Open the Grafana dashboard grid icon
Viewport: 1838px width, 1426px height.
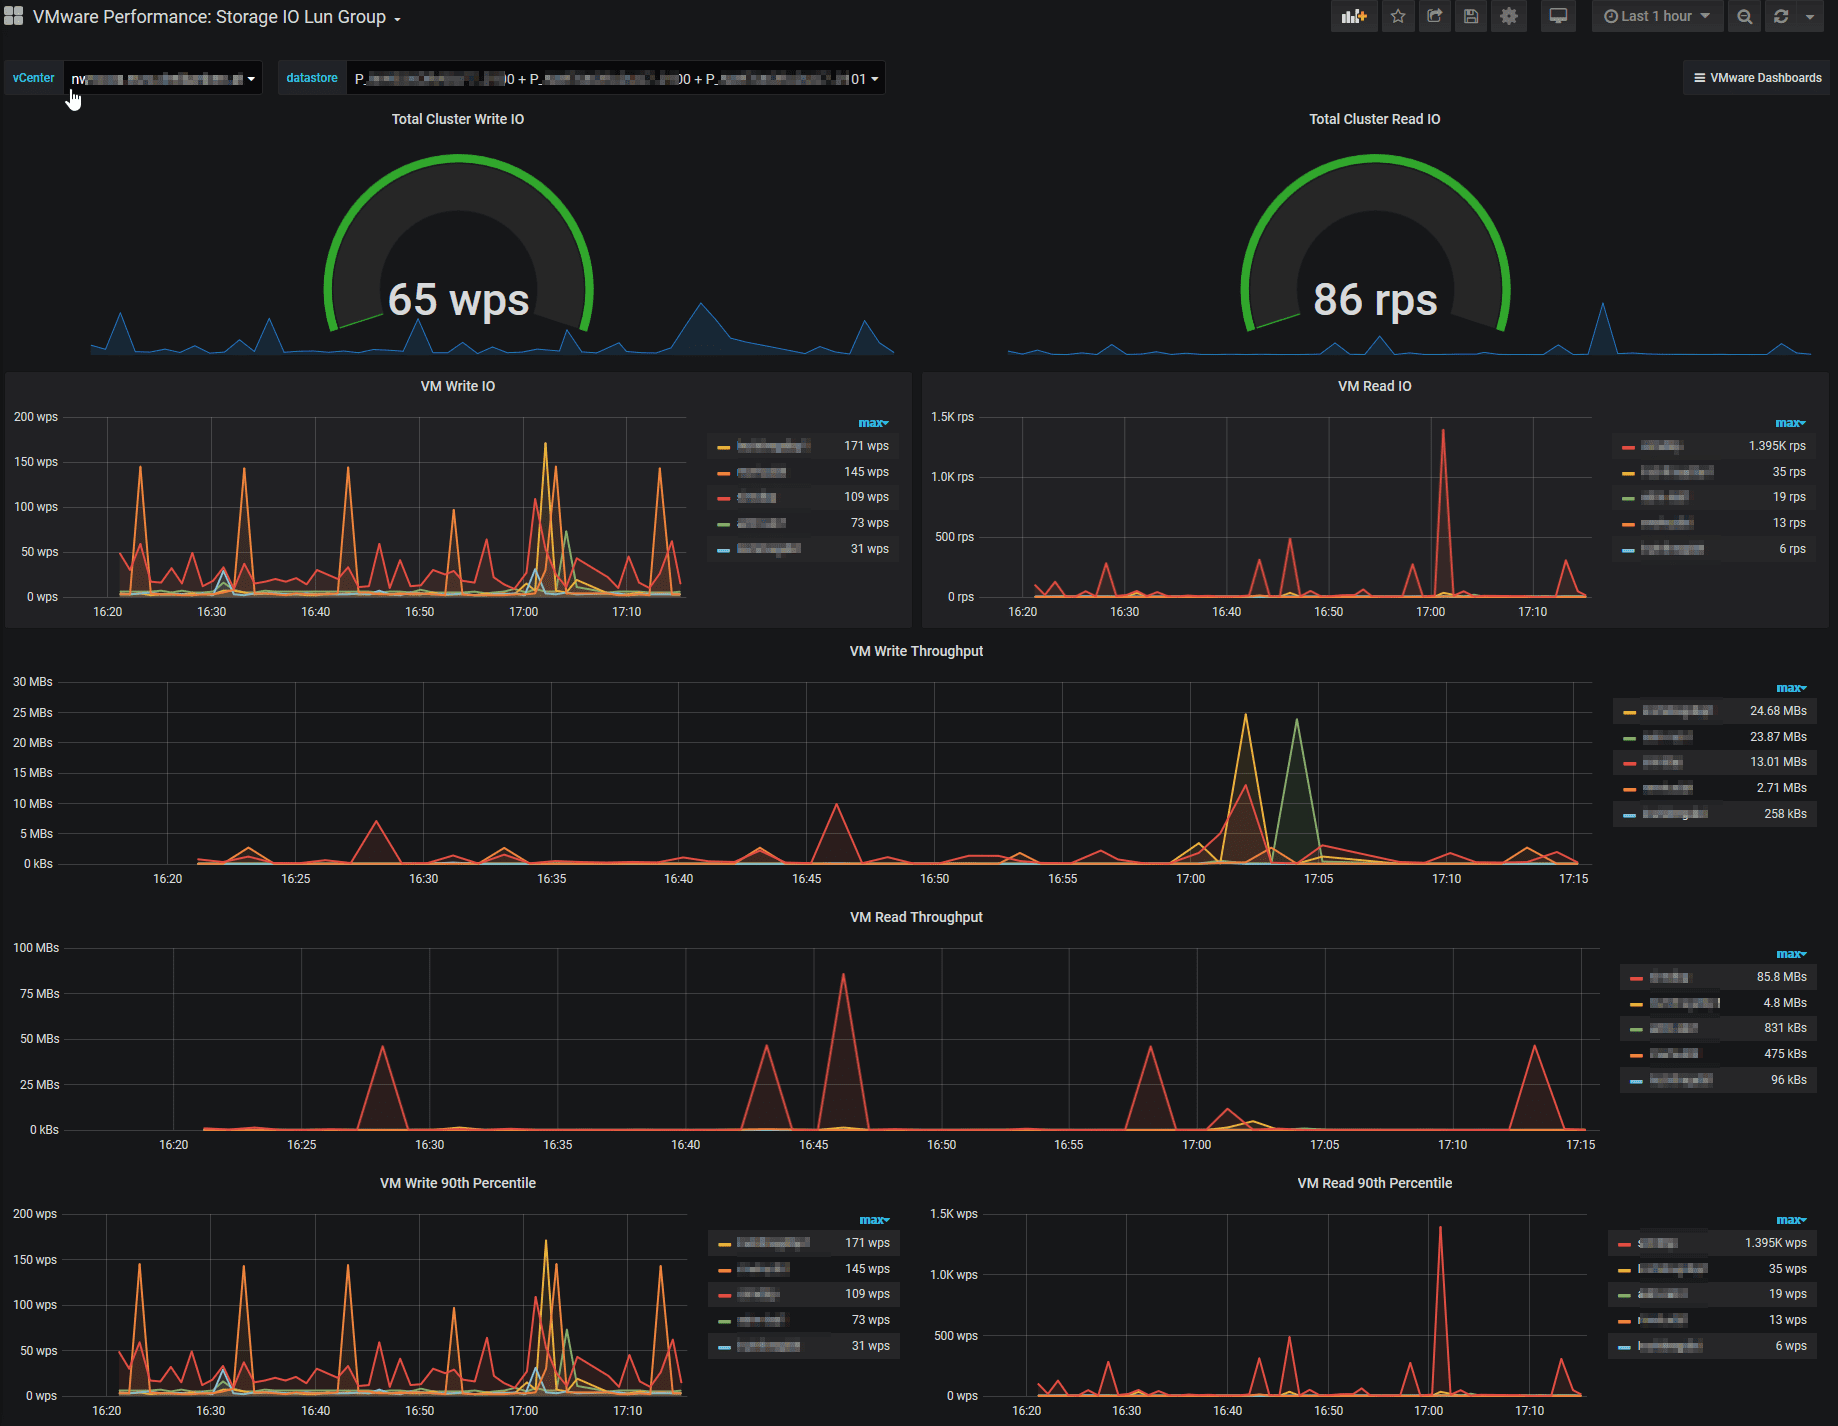coord(14,17)
